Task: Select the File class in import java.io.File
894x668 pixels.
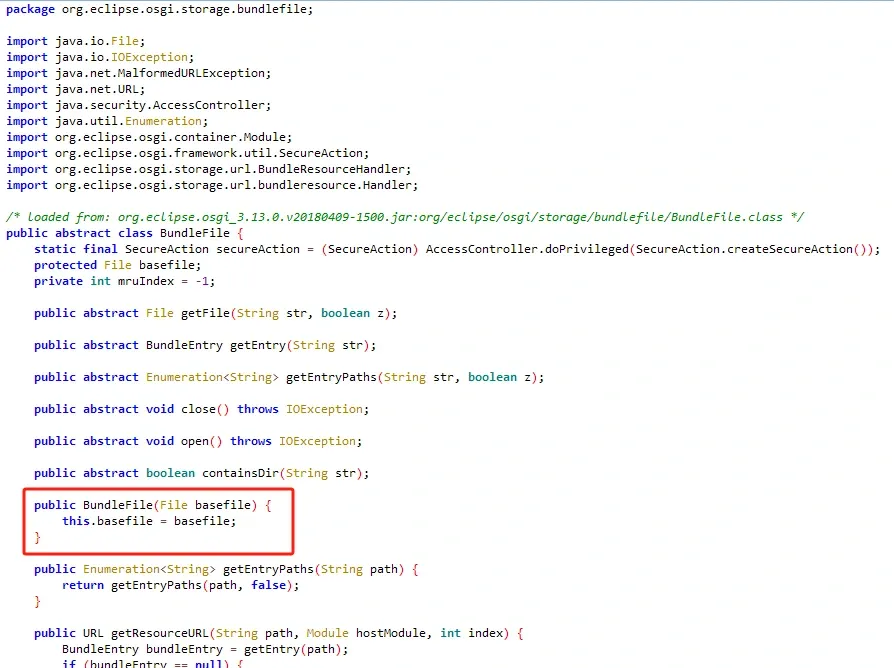Action: (x=125, y=41)
